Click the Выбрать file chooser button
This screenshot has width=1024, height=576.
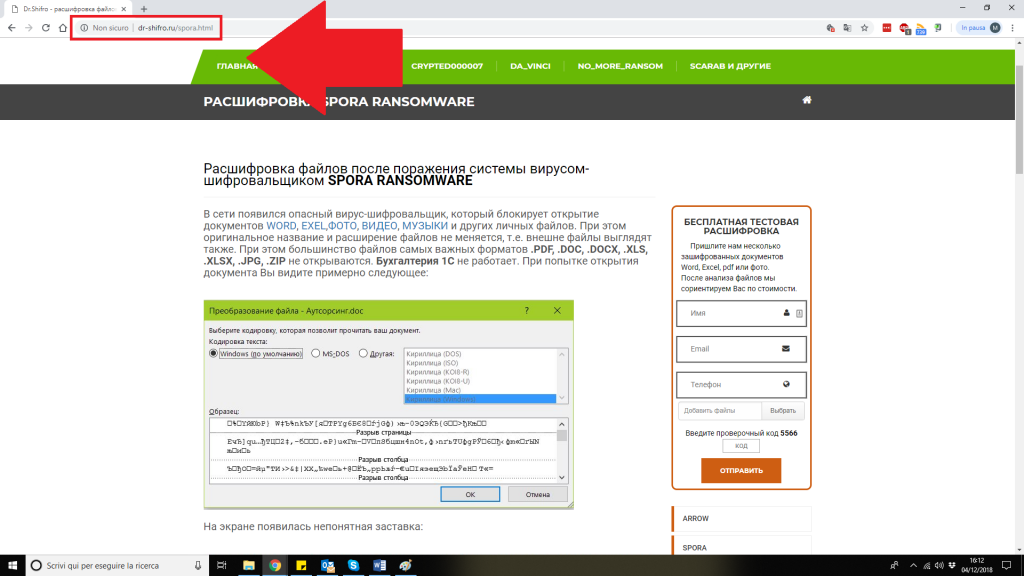tap(782, 411)
